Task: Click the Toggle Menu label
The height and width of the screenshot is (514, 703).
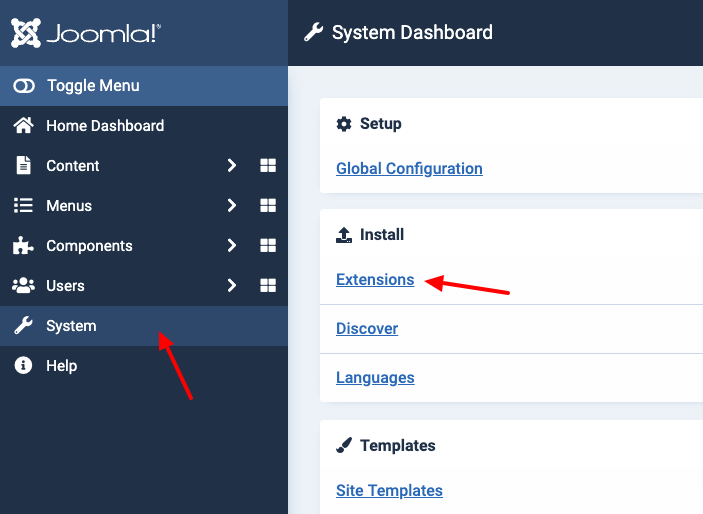Action: 93,86
